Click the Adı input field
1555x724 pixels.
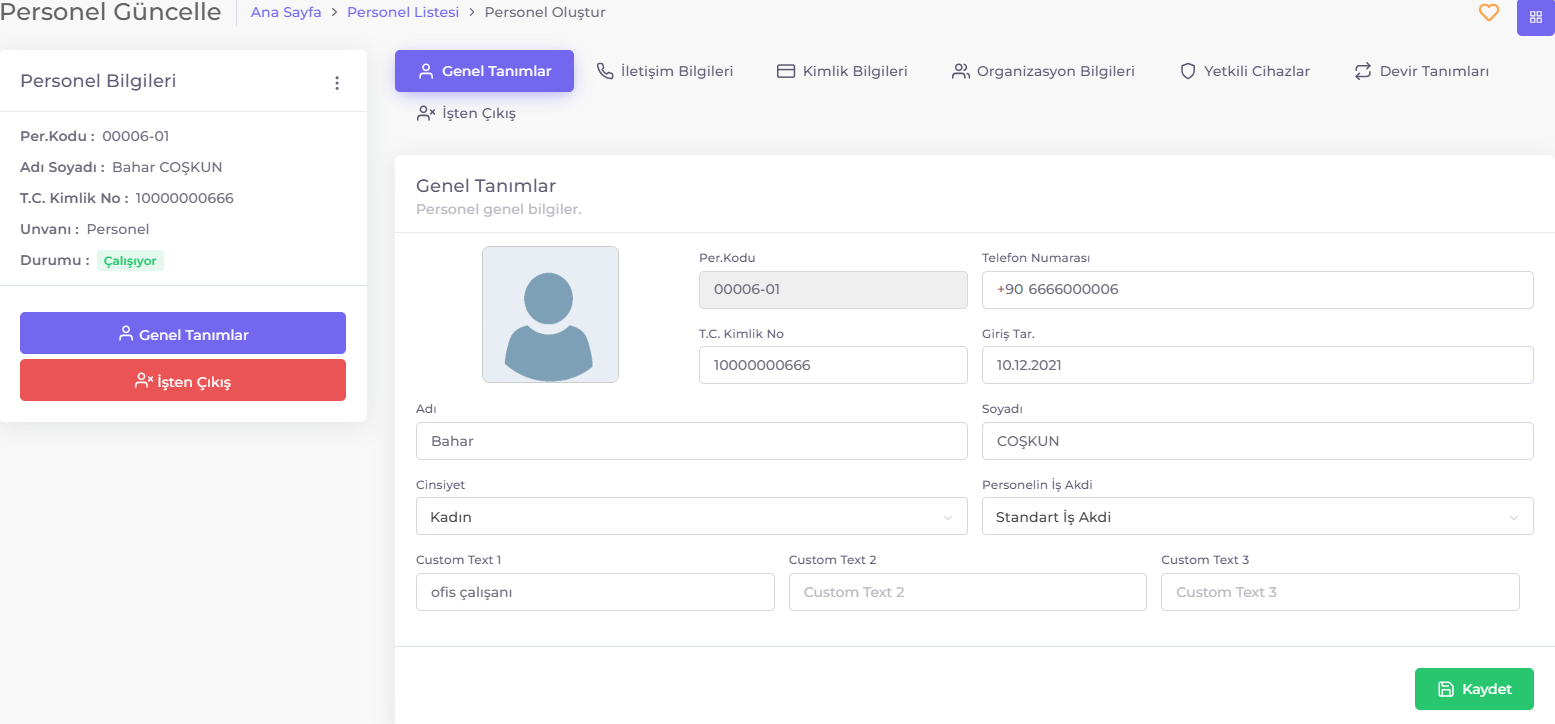point(692,441)
